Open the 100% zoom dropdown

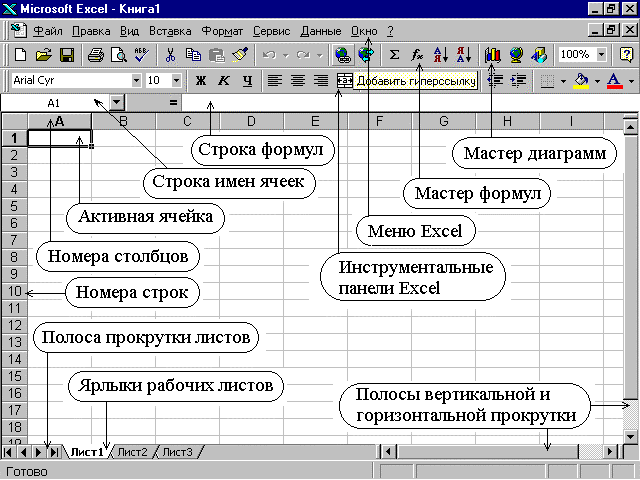pyautogui.click(x=601, y=54)
